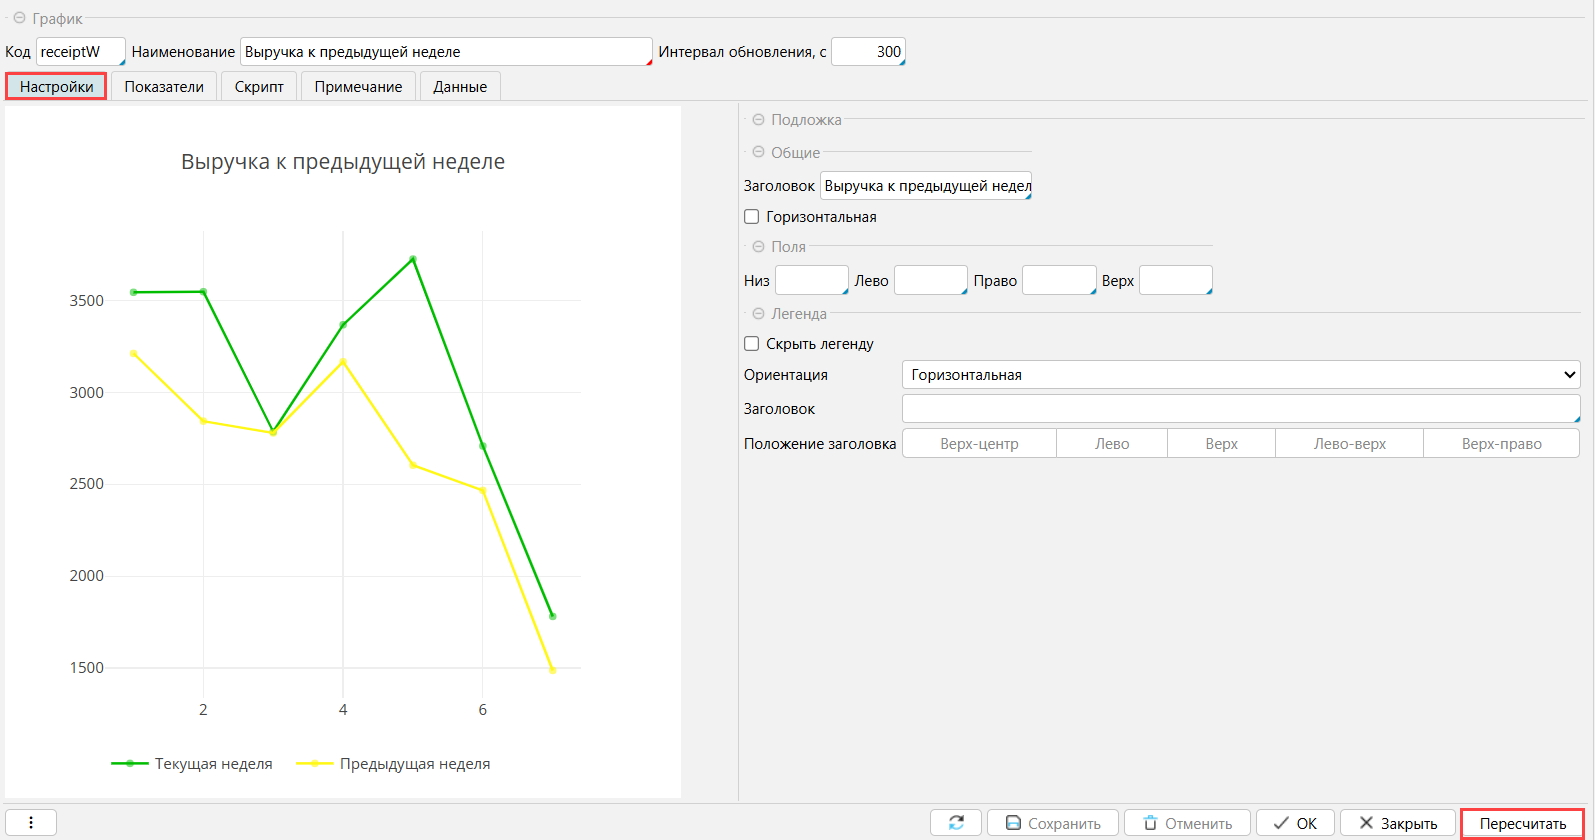Collapse the Подложка section

pyautogui.click(x=759, y=120)
